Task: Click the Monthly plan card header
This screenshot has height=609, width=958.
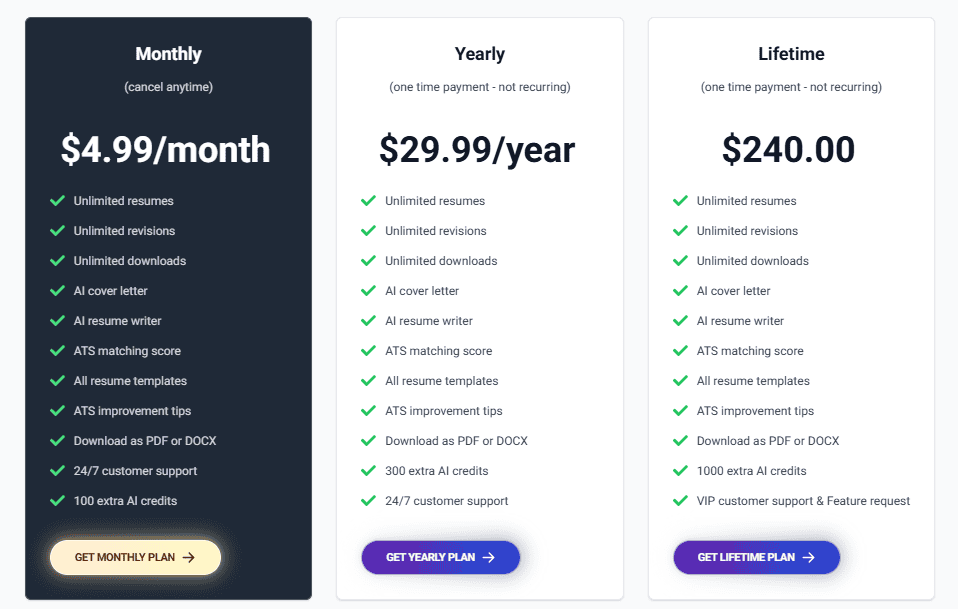Action: click(168, 53)
